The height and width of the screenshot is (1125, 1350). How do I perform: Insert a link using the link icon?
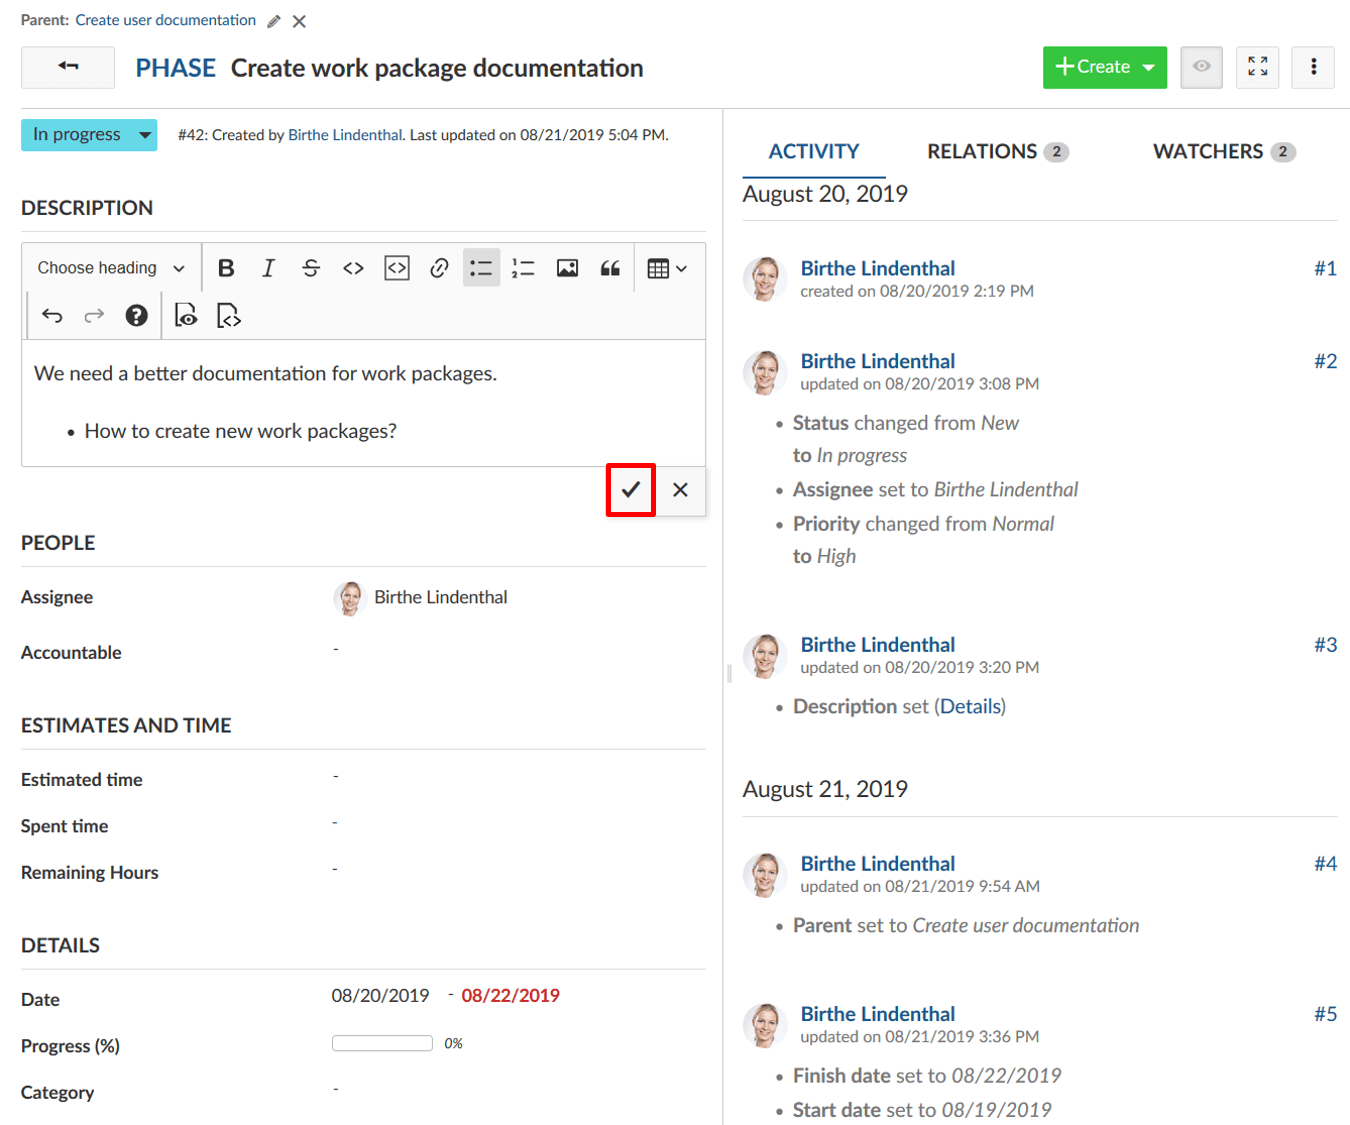tap(439, 268)
